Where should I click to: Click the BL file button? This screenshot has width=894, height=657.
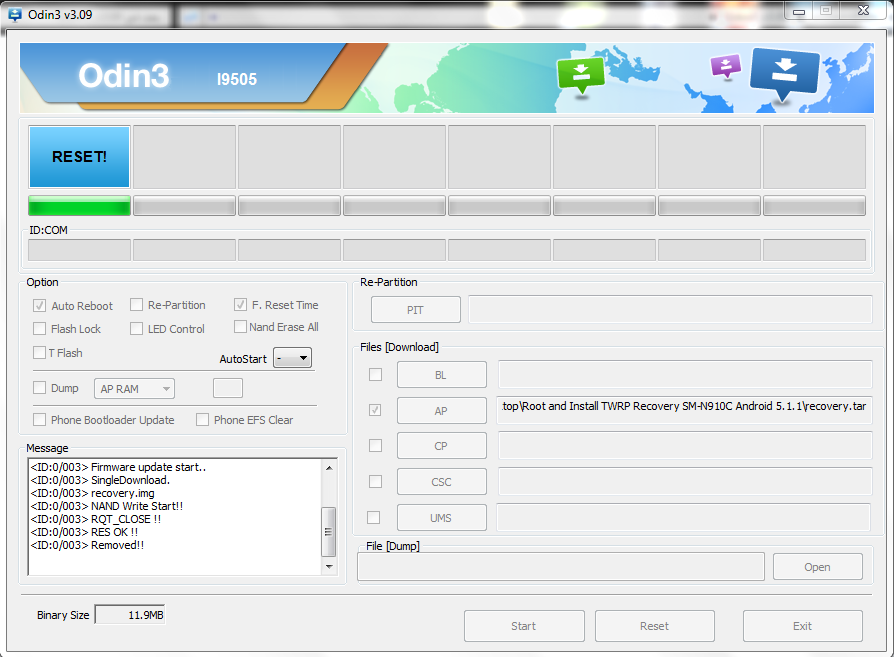[x=442, y=375]
